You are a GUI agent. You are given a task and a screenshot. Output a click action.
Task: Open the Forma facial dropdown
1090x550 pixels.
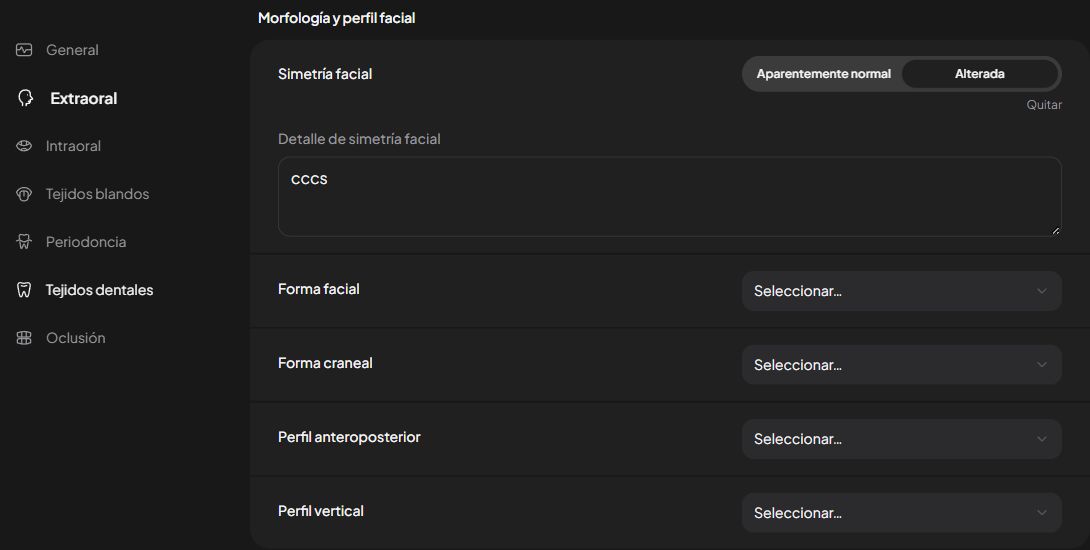click(902, 291)
